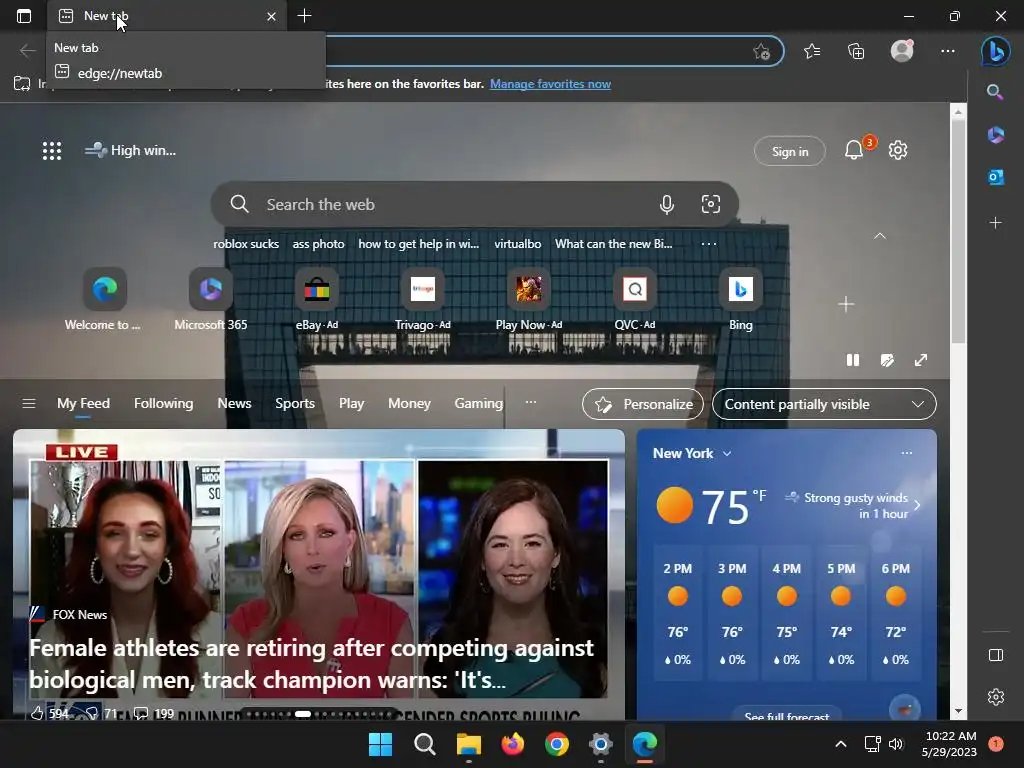1024x768 pixels.
Task: Show more search suggestions ellipsis
Action: tap(709, 244)
